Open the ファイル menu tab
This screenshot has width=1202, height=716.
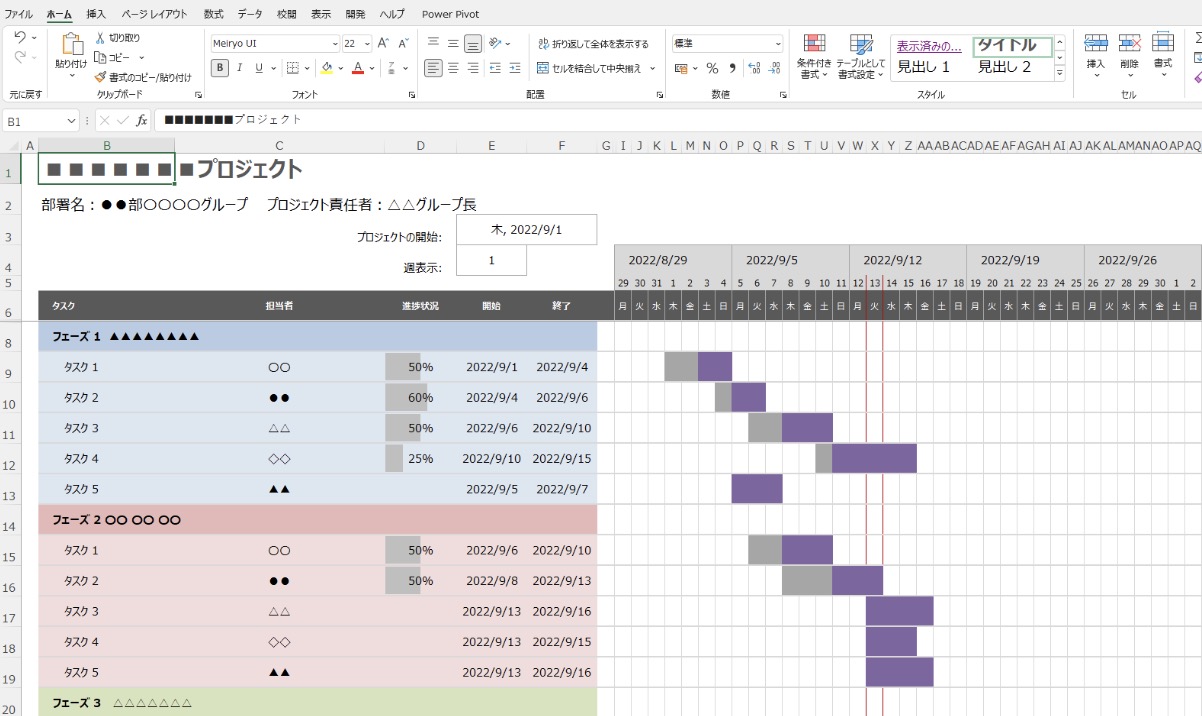coord(19,14)
